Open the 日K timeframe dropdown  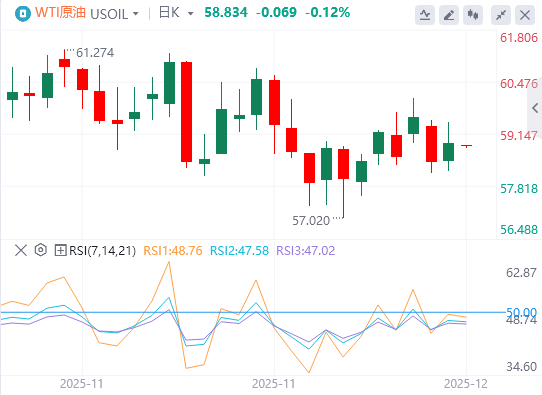[176, 13]
